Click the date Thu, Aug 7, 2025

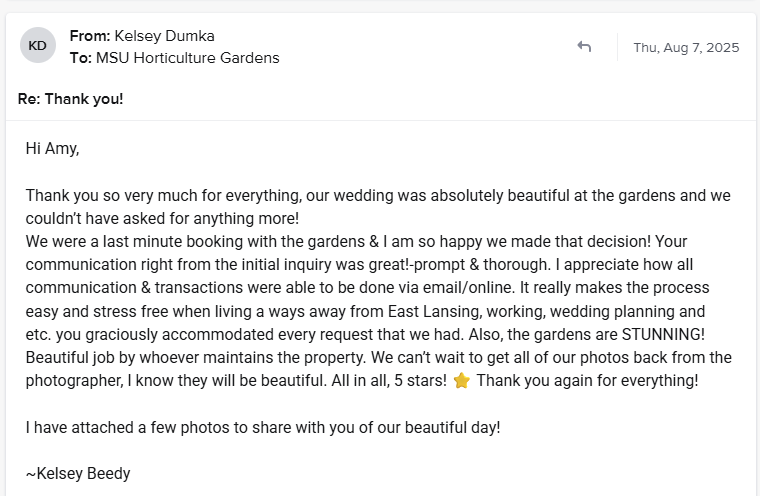coord(686,47)
